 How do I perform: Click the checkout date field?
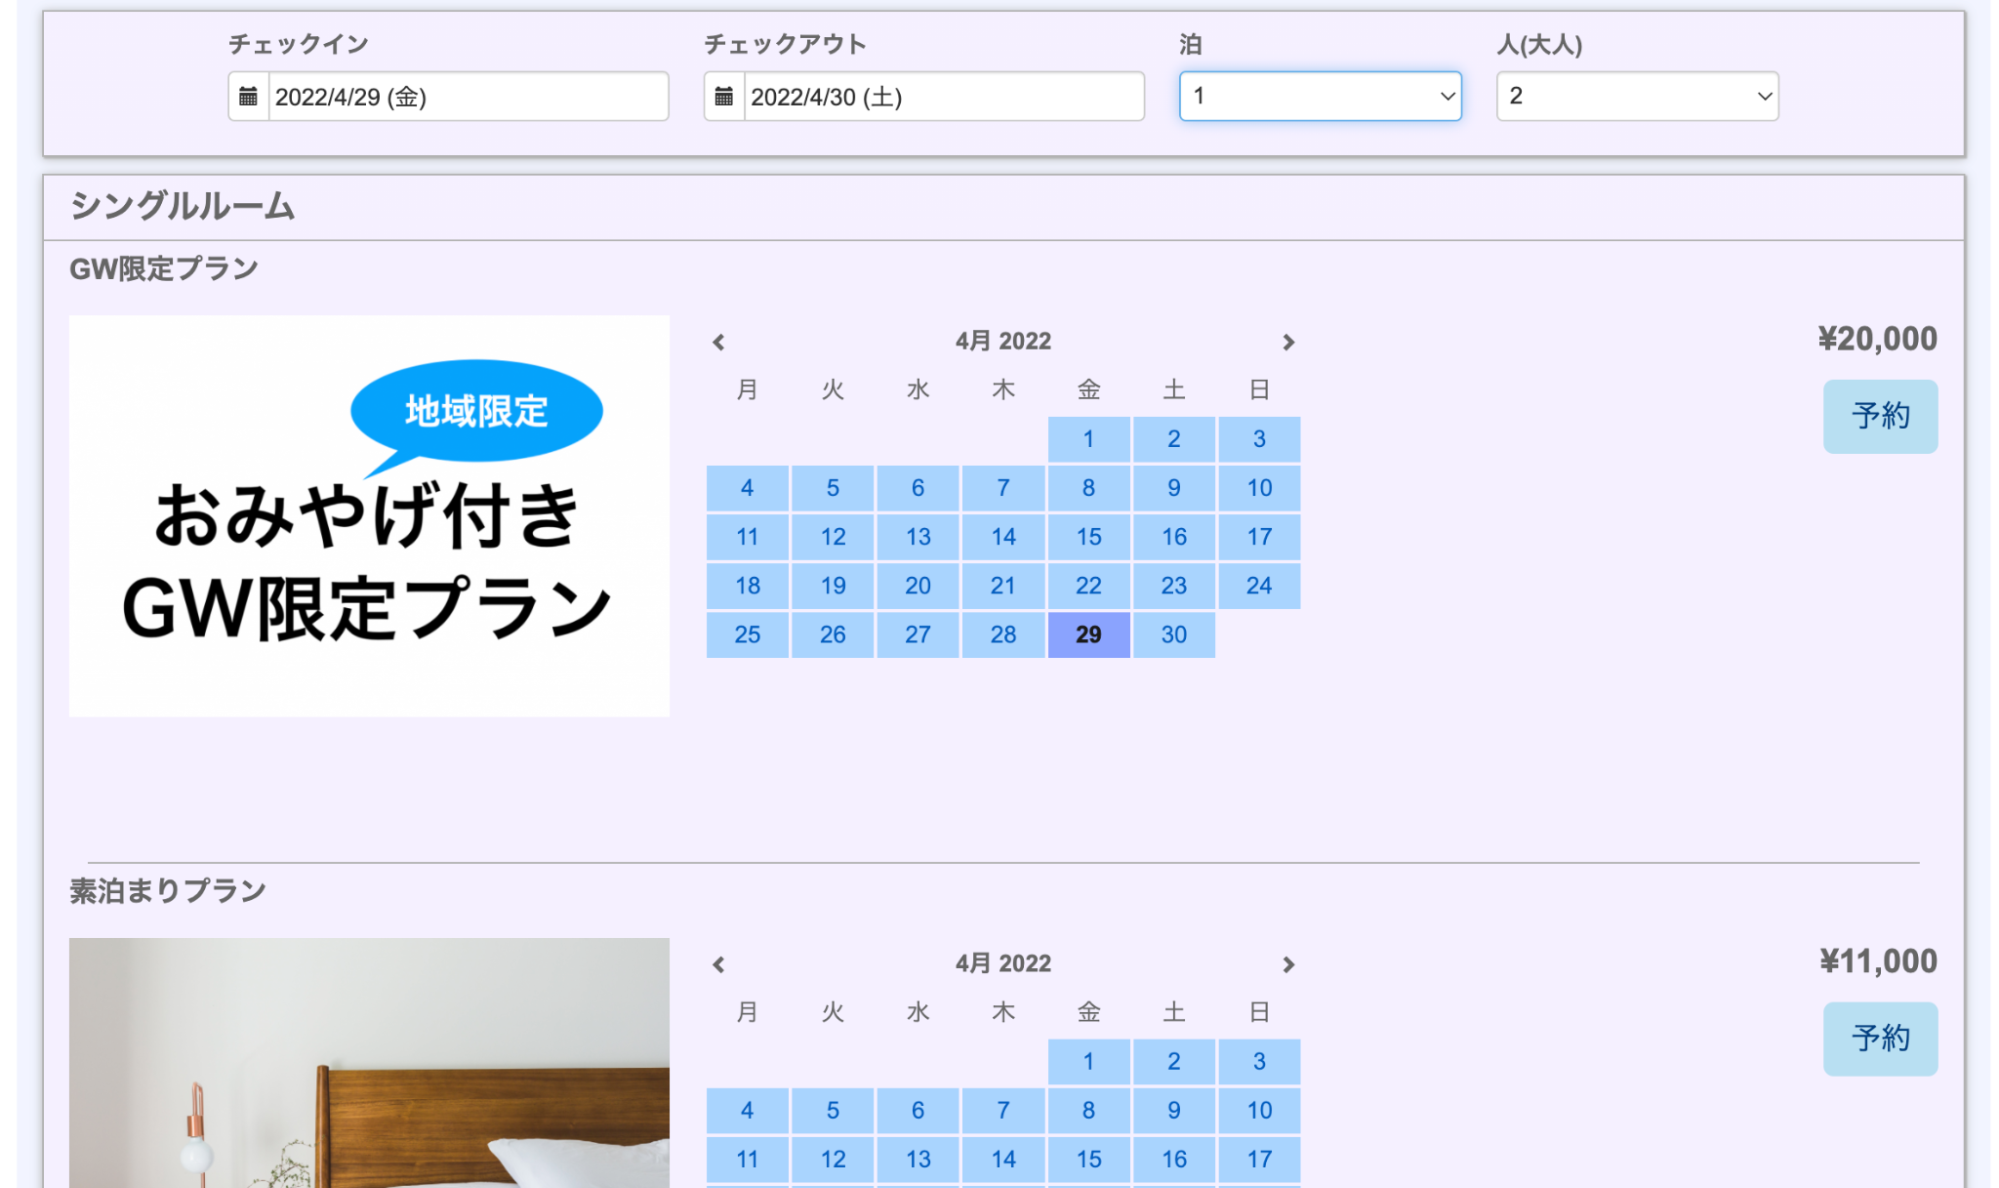click(943, 96)
